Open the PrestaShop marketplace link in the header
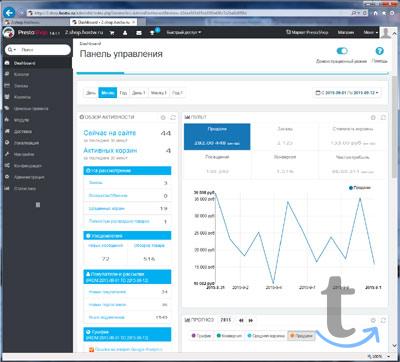This screenshot has height=362, width=400. coord(307,33)
